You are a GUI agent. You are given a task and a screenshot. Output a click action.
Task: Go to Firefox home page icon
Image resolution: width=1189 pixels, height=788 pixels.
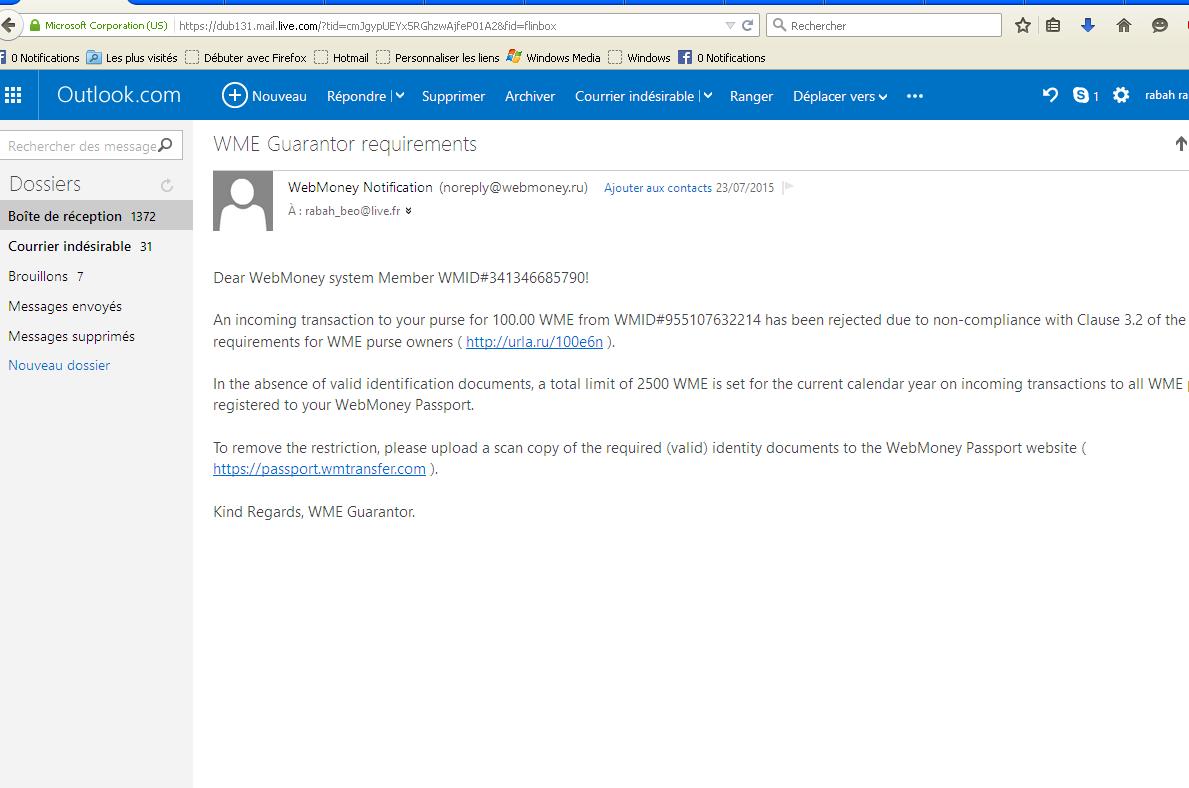click(1124, 26)
